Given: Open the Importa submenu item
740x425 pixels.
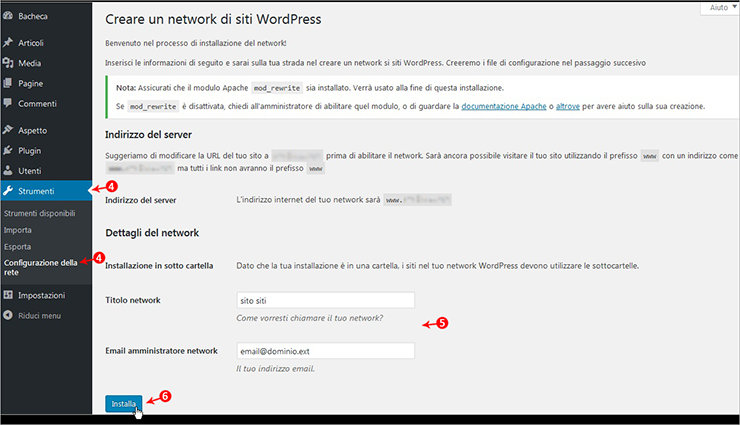Looking at the screenshot, I should 18,230.
